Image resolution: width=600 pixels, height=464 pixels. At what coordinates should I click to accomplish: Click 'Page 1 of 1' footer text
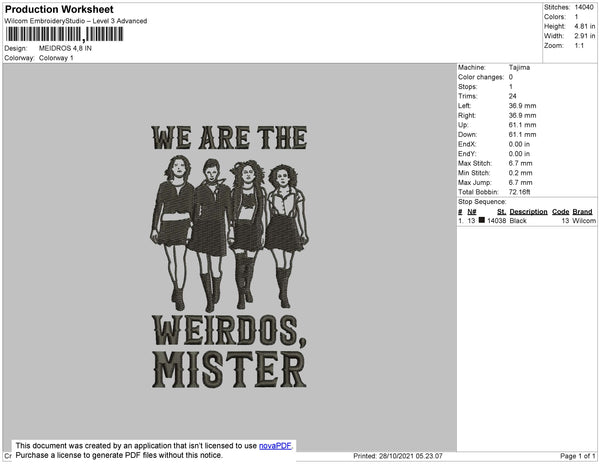577,456
